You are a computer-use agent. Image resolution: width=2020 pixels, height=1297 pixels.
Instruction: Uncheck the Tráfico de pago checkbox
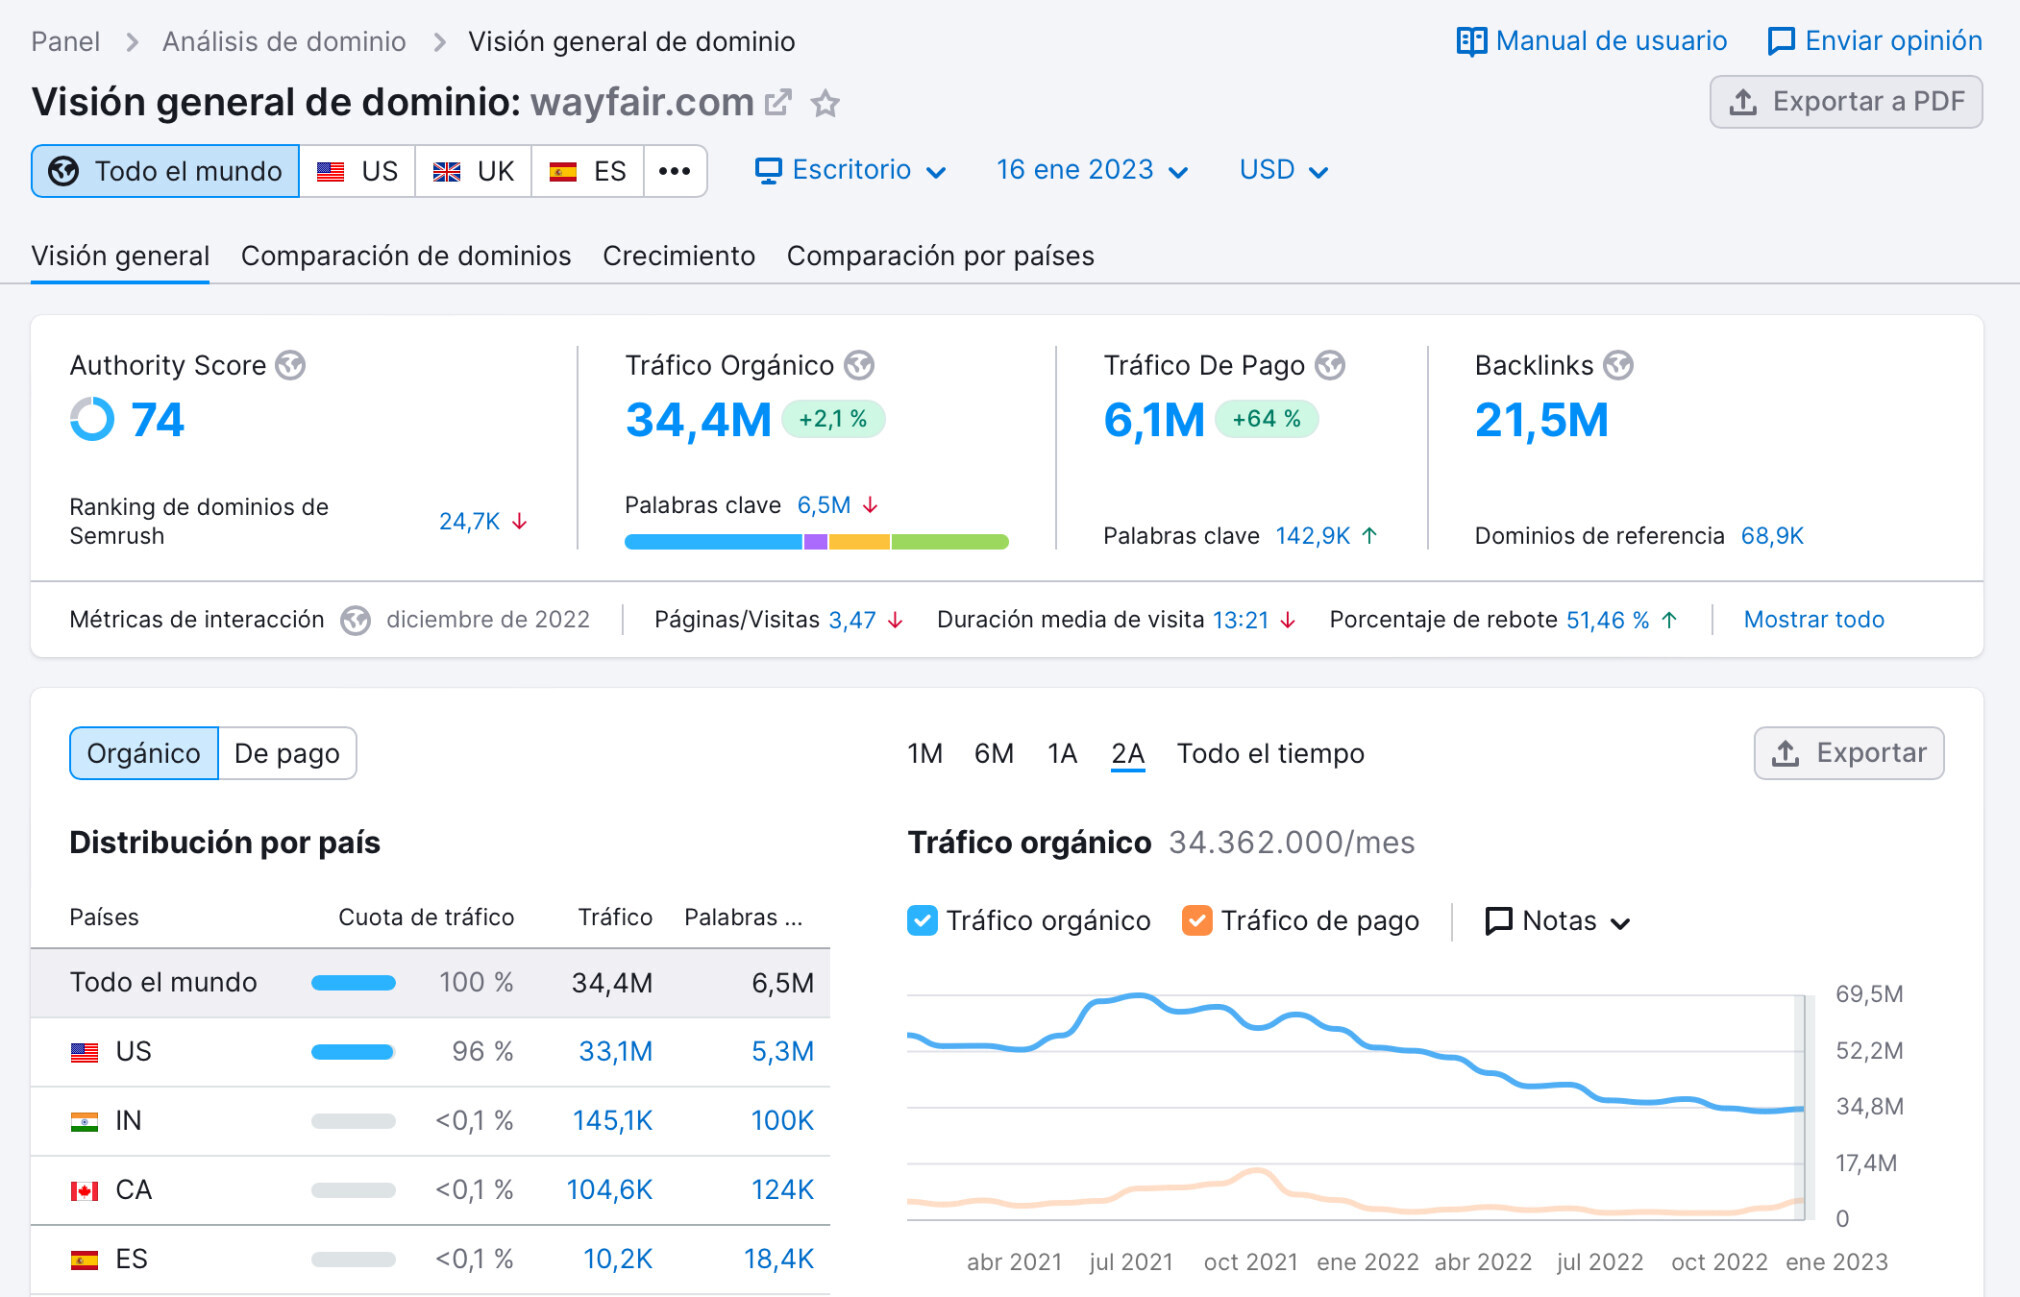[x=1197, y=921]
